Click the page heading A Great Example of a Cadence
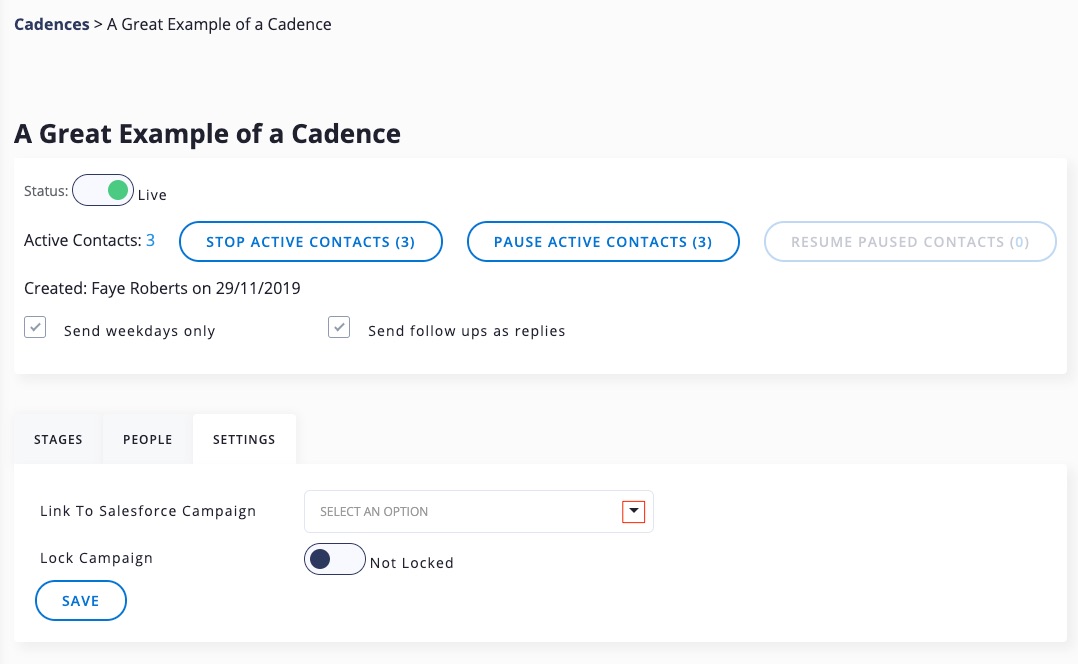 click(x=207, y=134)
